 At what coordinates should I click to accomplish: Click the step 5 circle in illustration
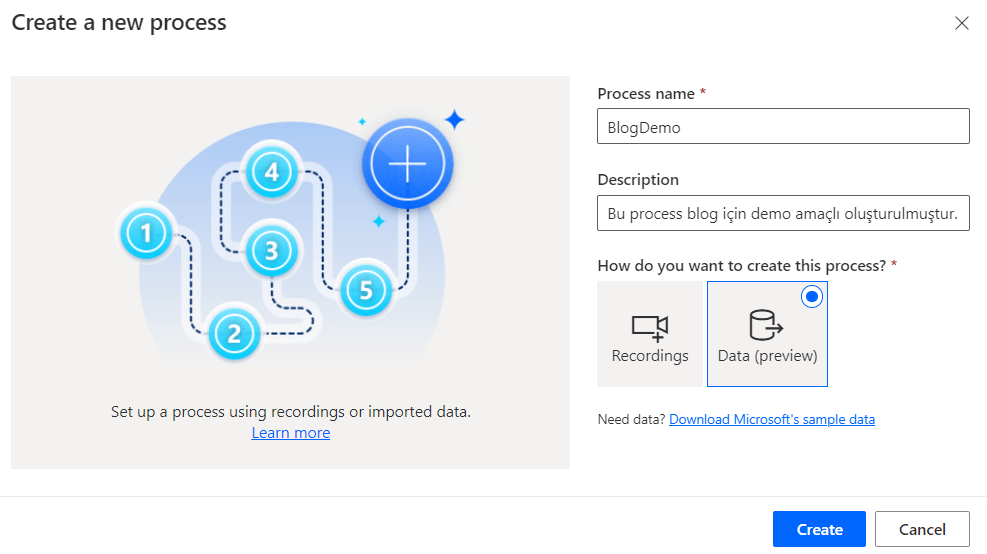pos(365,290)
